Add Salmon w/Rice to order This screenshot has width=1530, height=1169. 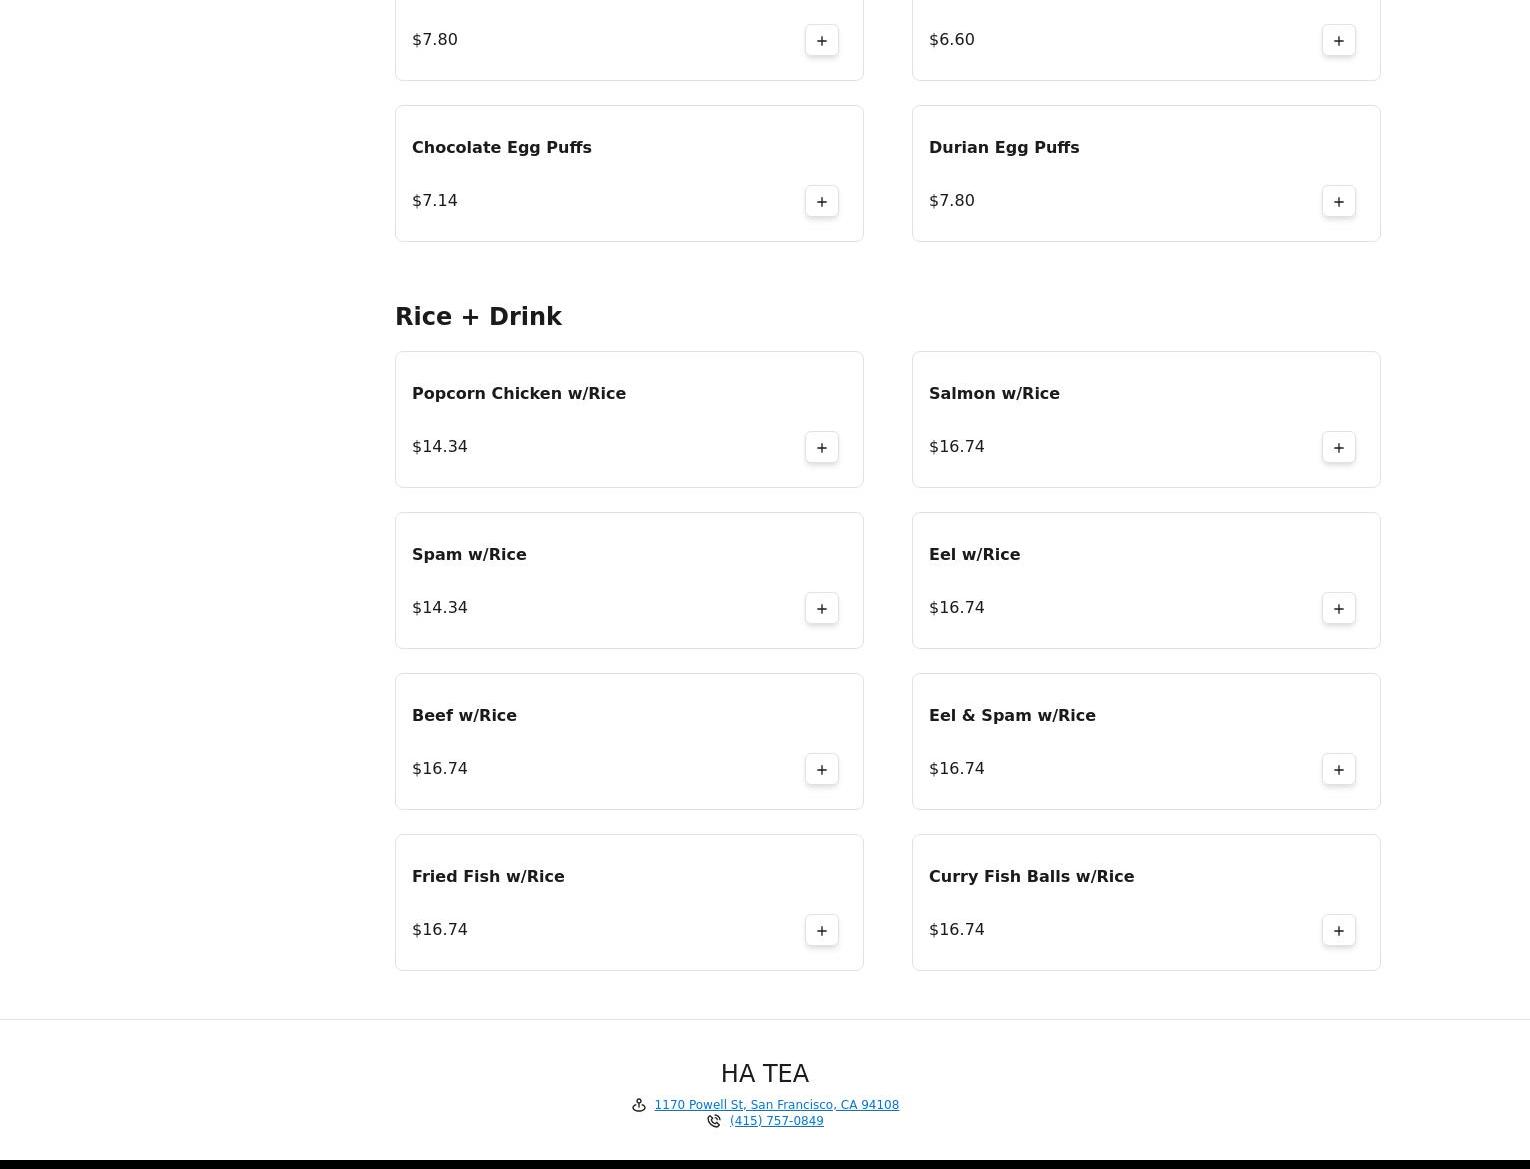click(x=1338, y=447)
